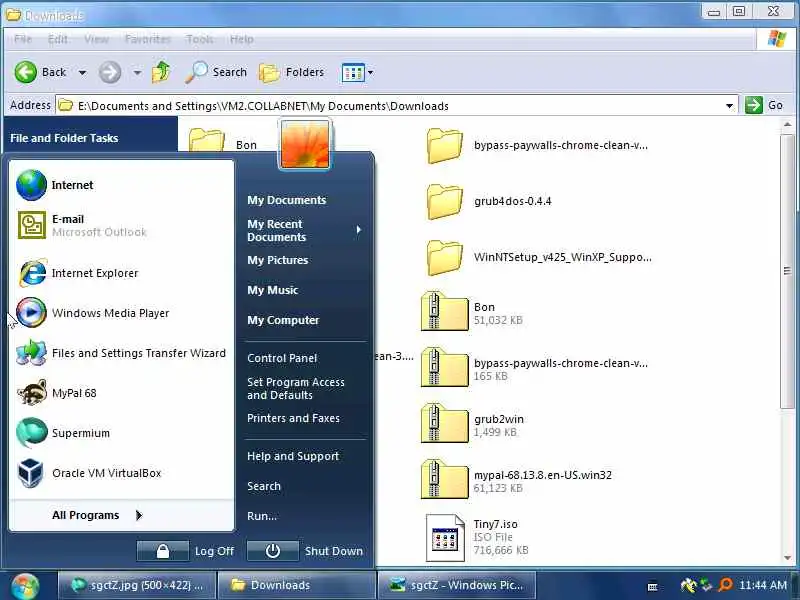Viewport: 800px width, 600px height.
Task: Click the Views toolbar icon
Action: [x=353, y=72]
